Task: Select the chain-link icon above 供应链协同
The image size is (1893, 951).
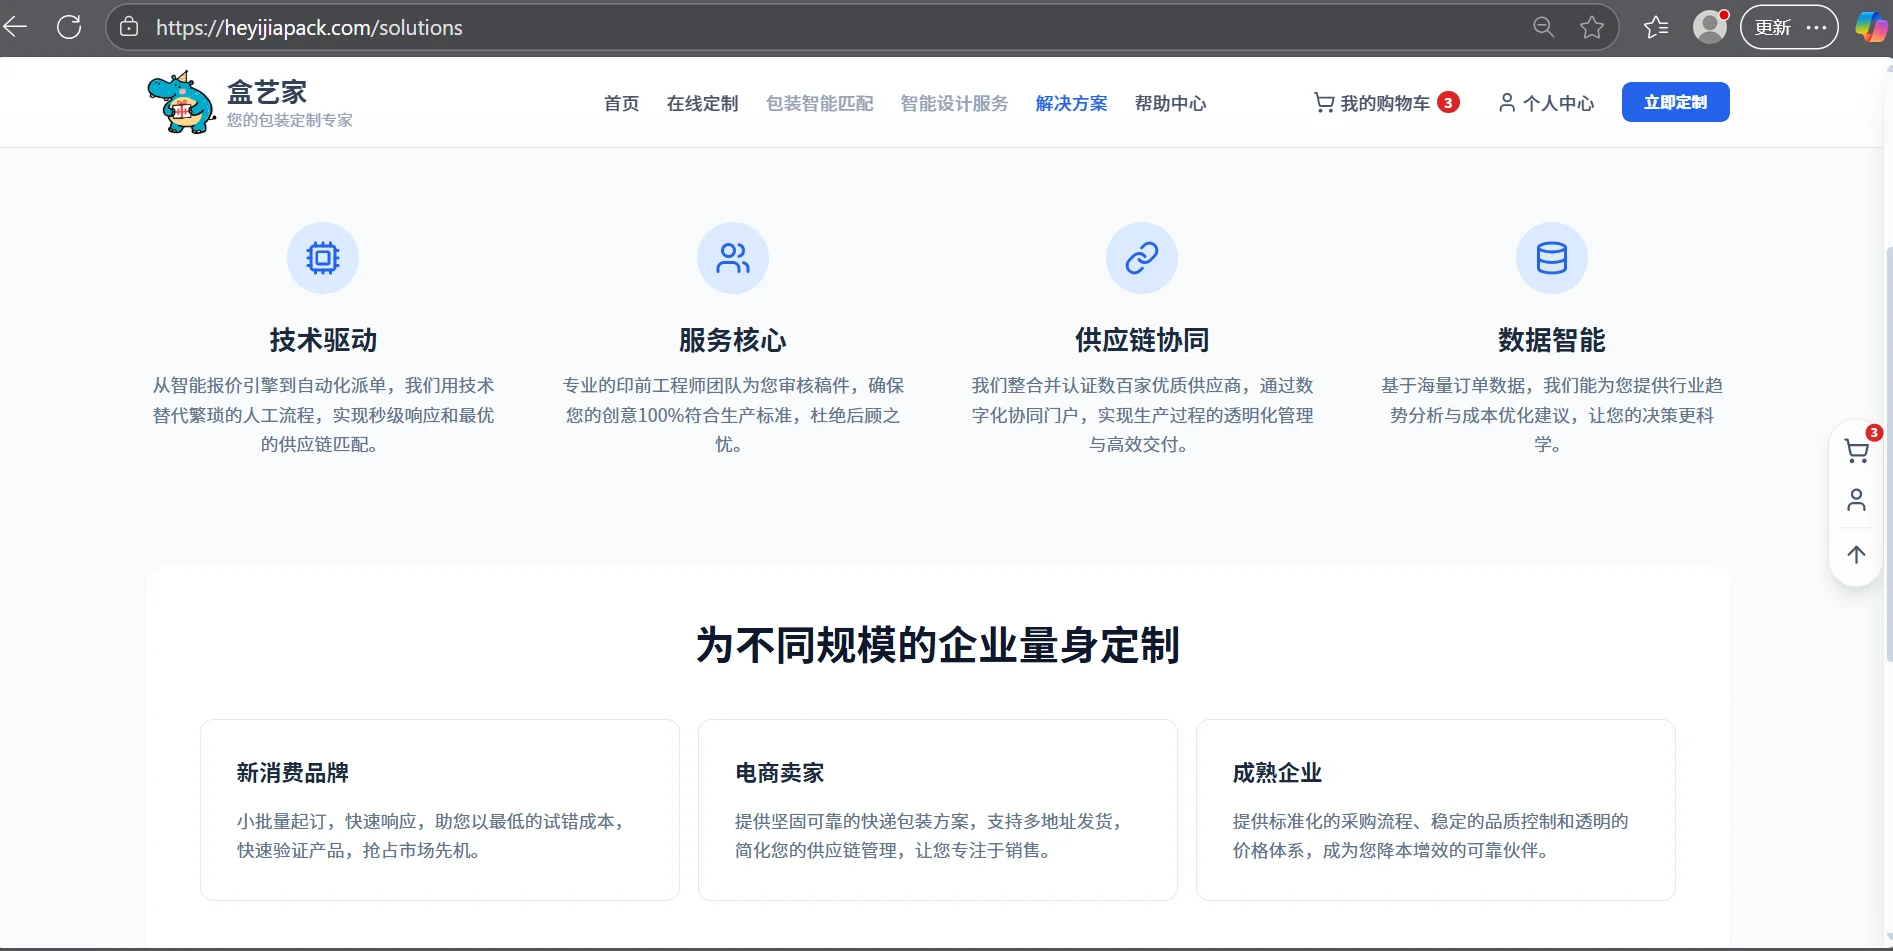Action: (1141, 257)
